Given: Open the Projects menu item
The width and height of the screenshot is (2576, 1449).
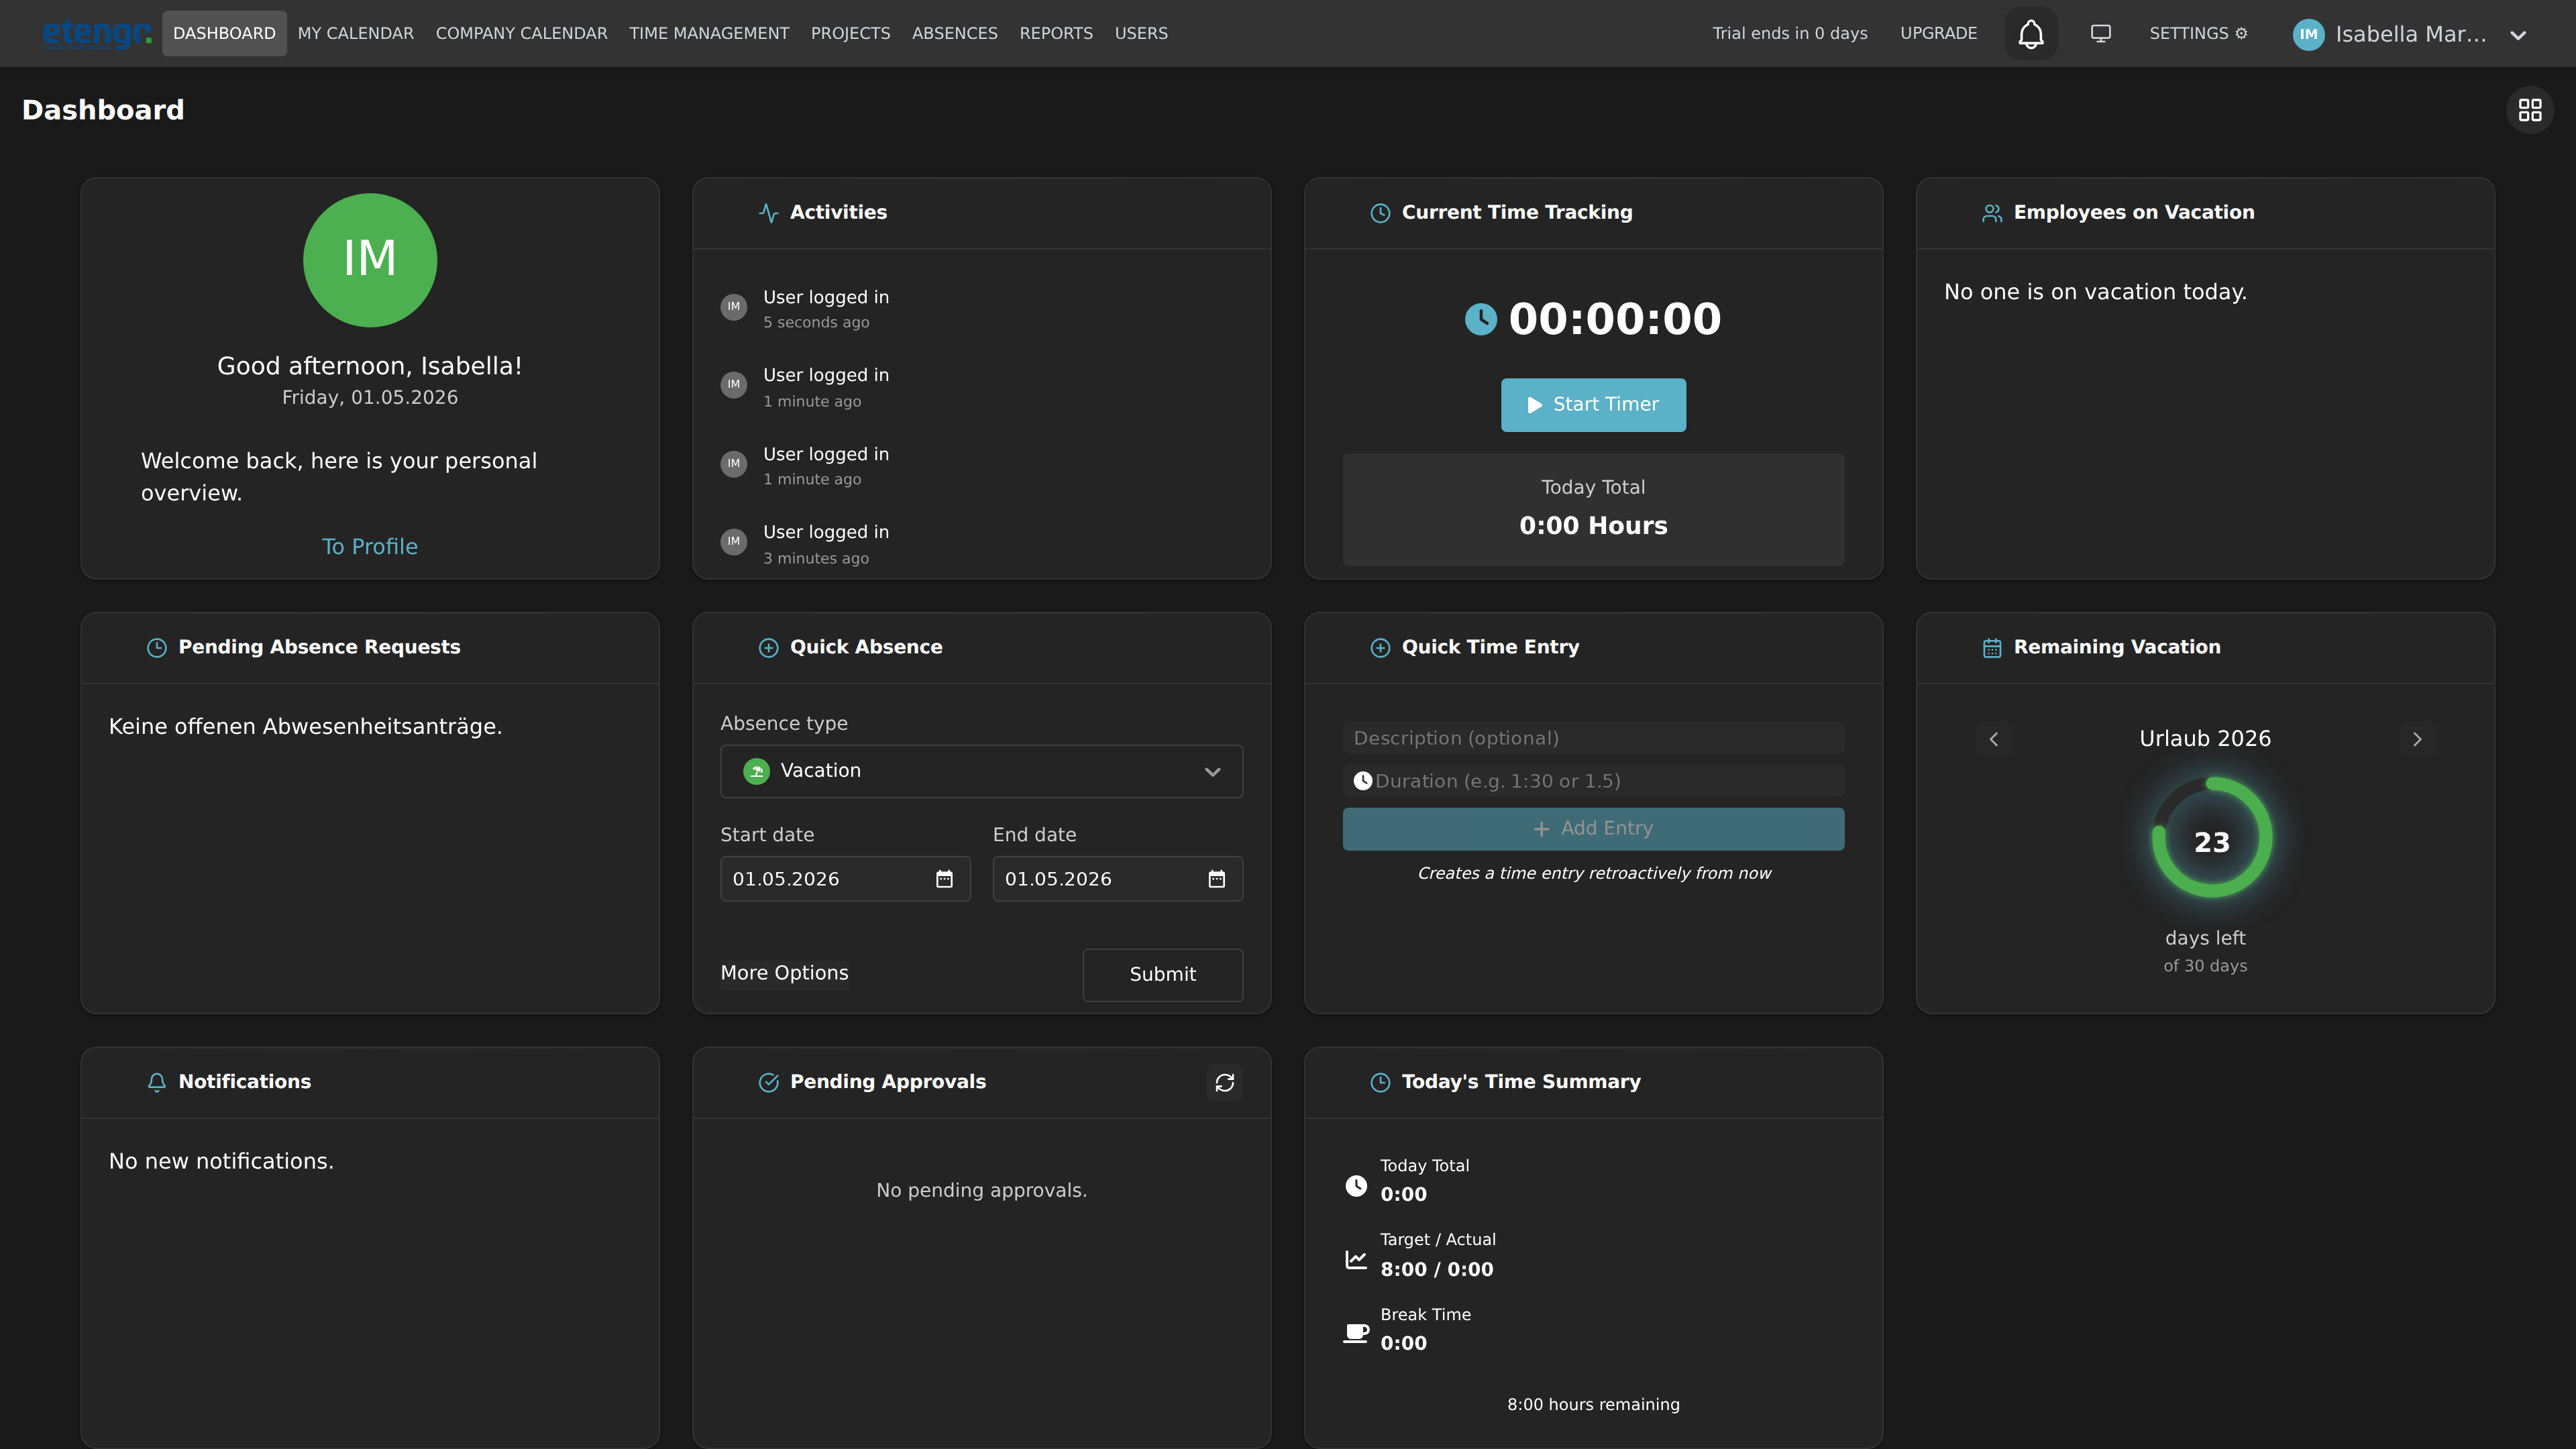Looking at the screenshot, I should [850, 34].
